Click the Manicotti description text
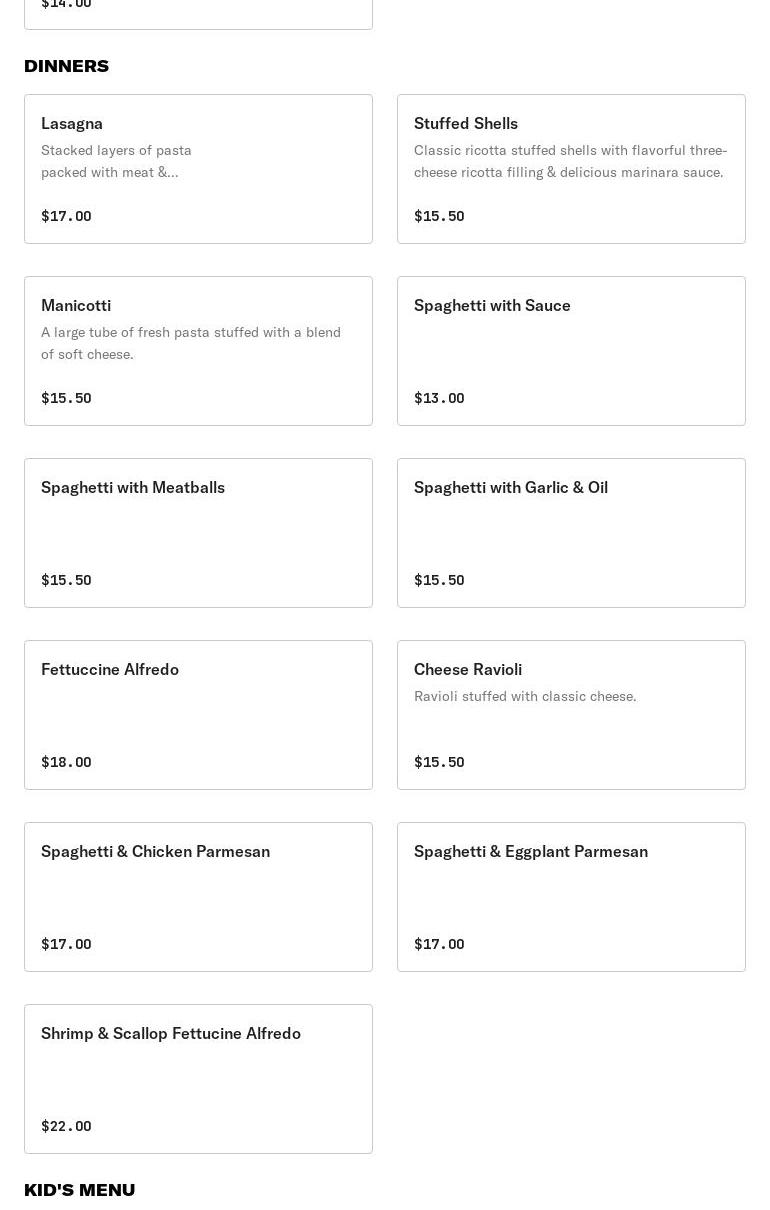 pos(190,343)
